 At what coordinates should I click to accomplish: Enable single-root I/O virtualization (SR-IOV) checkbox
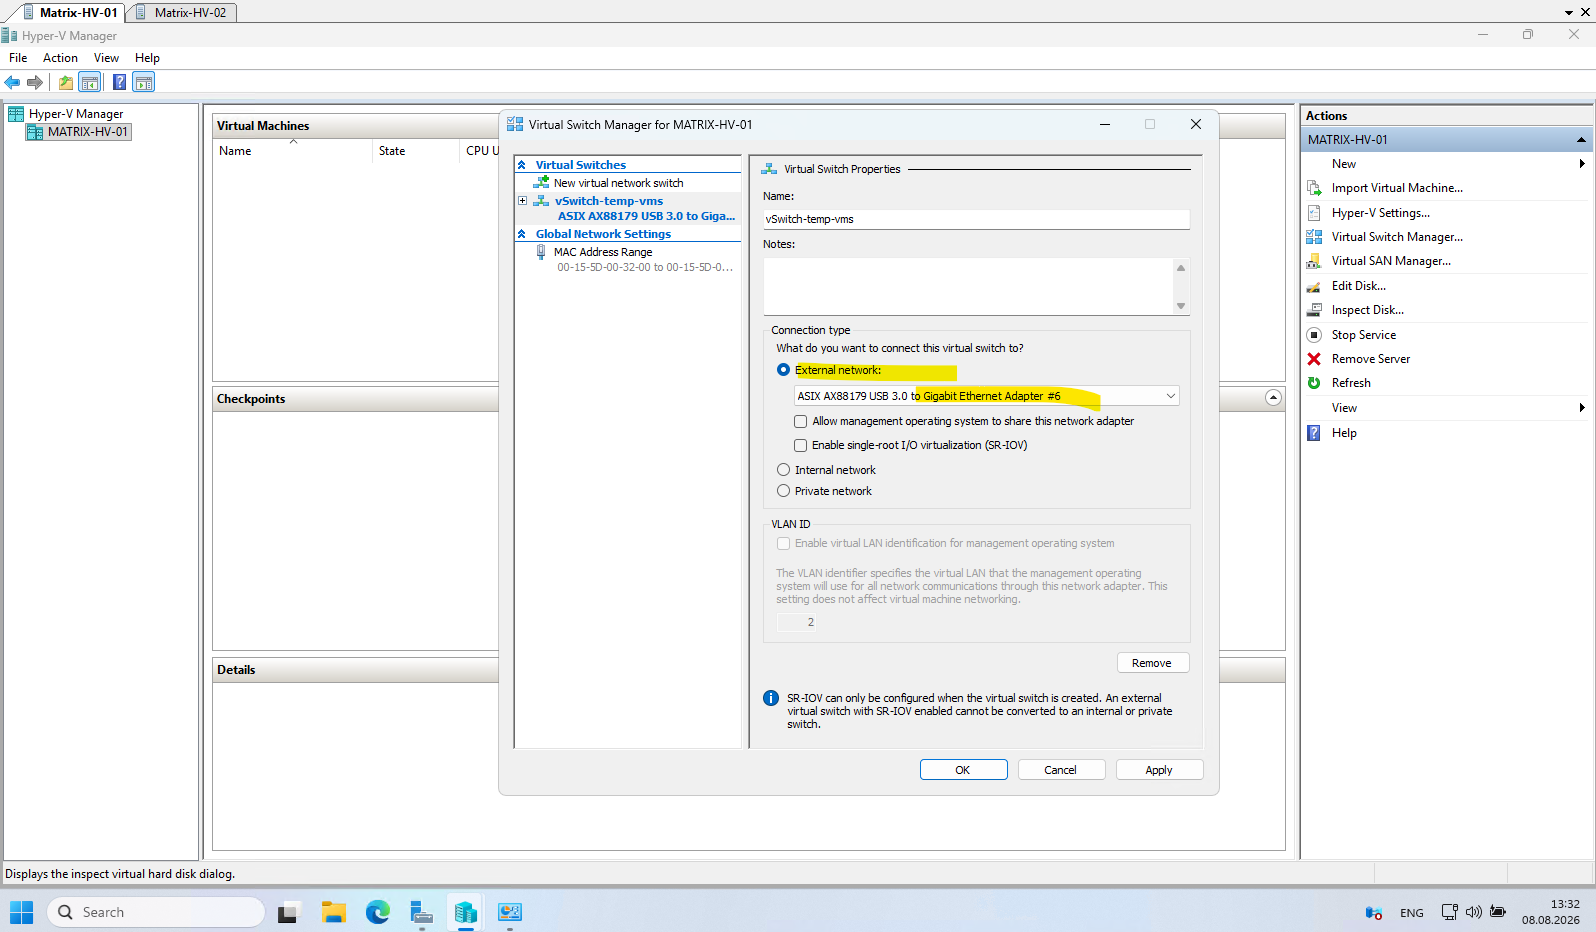pos(800,446)
